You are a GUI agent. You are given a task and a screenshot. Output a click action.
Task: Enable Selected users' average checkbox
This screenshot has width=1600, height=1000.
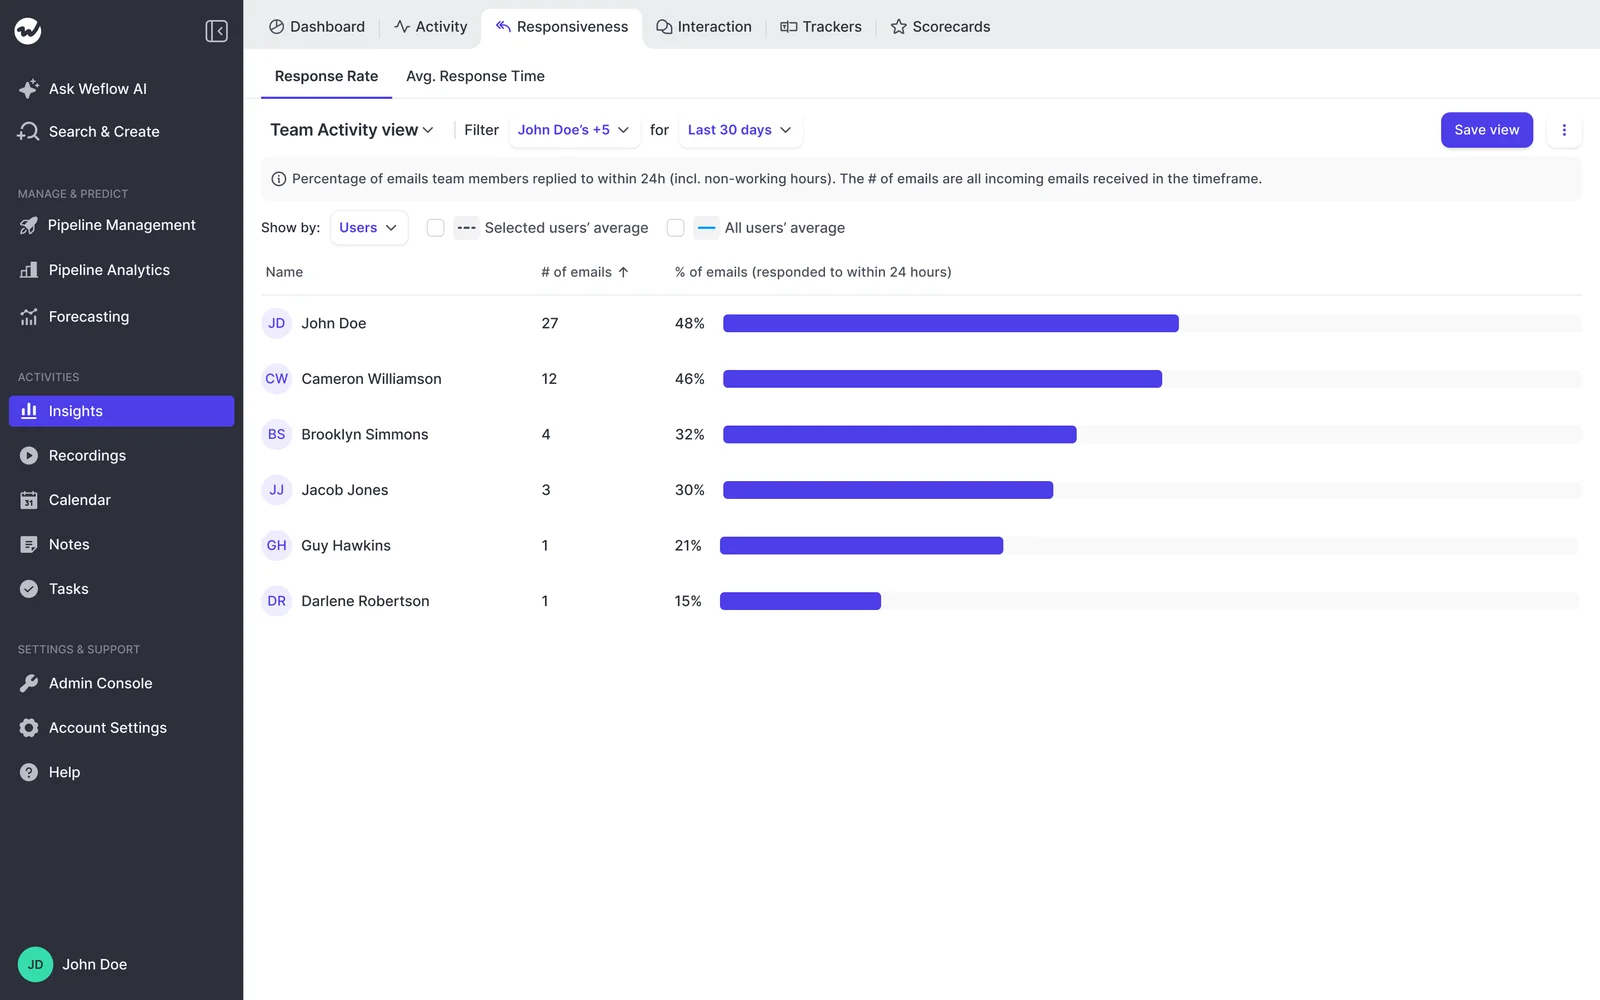tap(435, 228)
